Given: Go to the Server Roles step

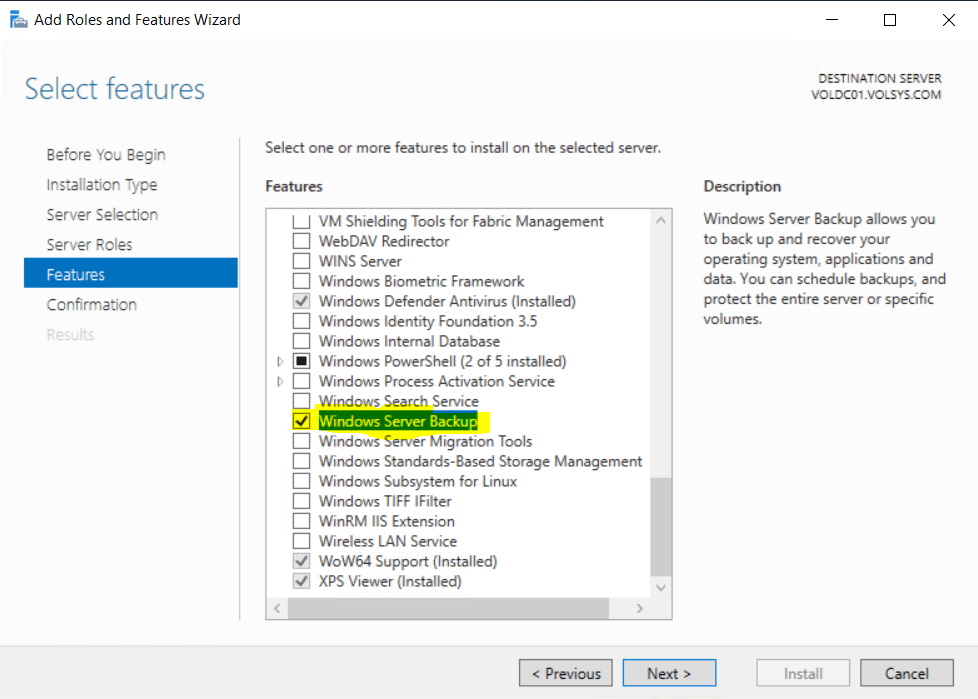Looking at the screenshot, I should pyautogui.click(x=89, y=245).
